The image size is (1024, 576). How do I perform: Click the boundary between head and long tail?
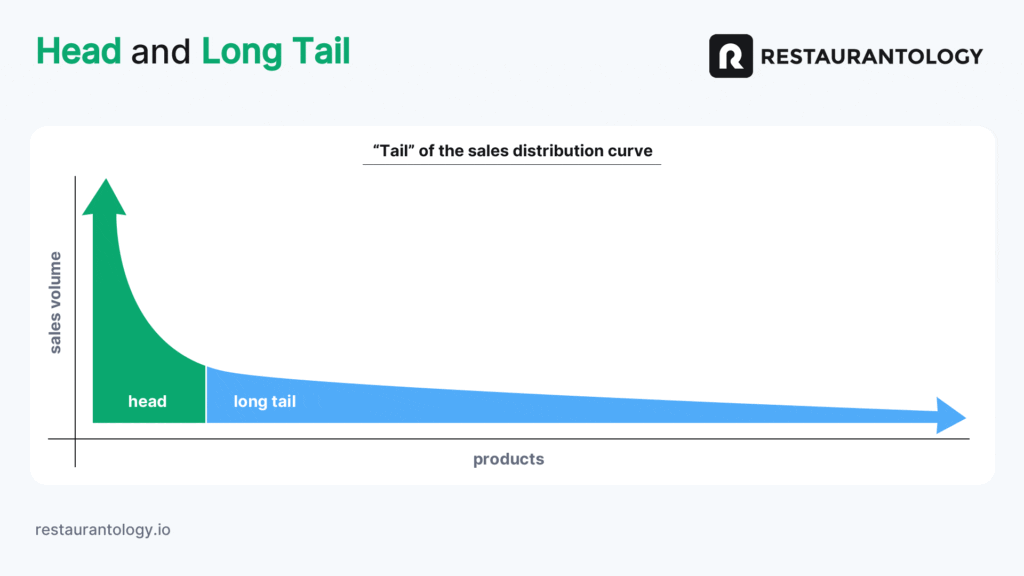click(x=206, y=394)
